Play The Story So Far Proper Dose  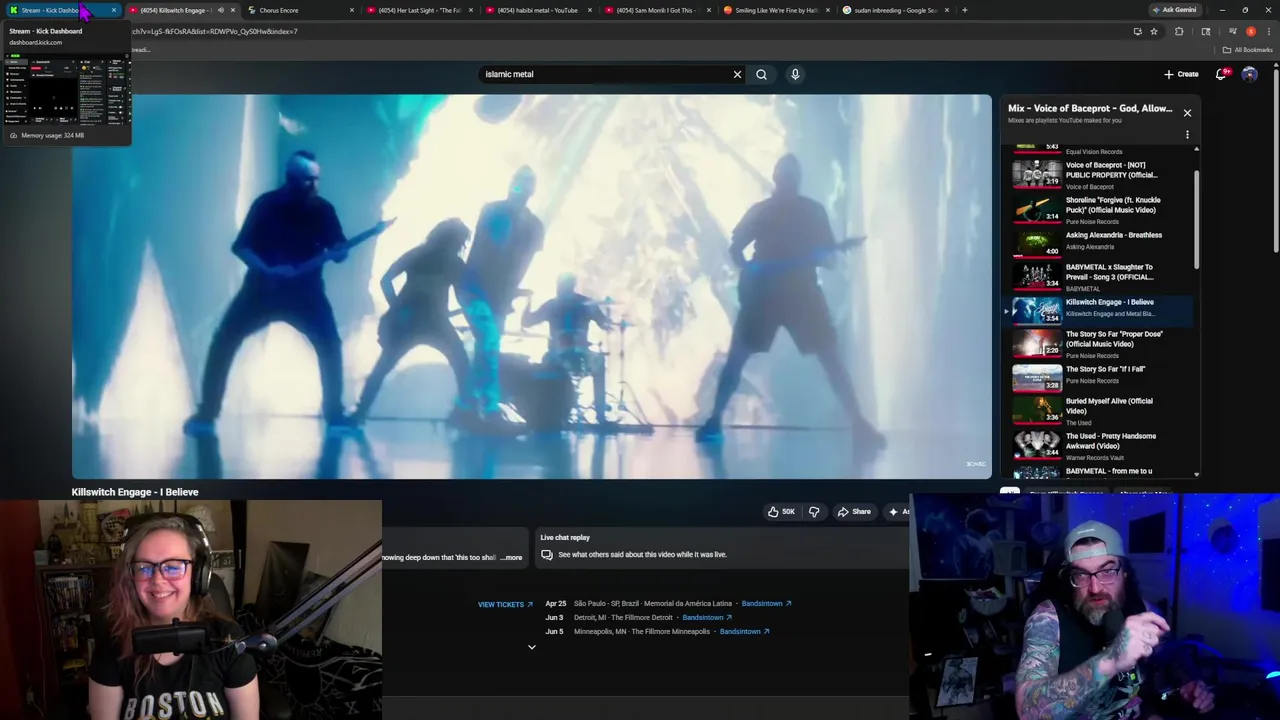coord(1100,344)
